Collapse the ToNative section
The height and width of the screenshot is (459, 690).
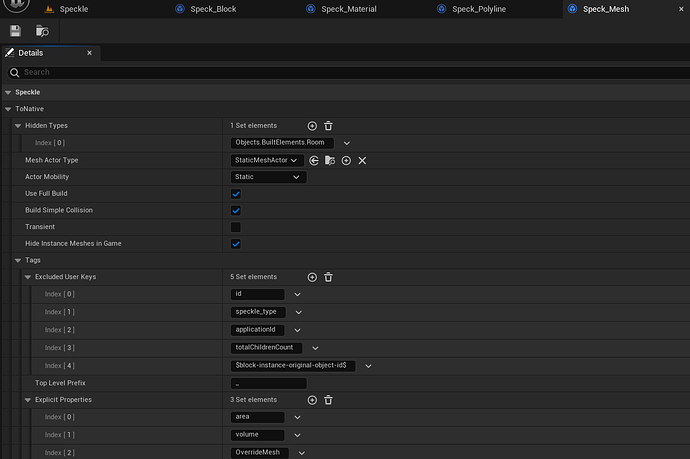[8, 109]
